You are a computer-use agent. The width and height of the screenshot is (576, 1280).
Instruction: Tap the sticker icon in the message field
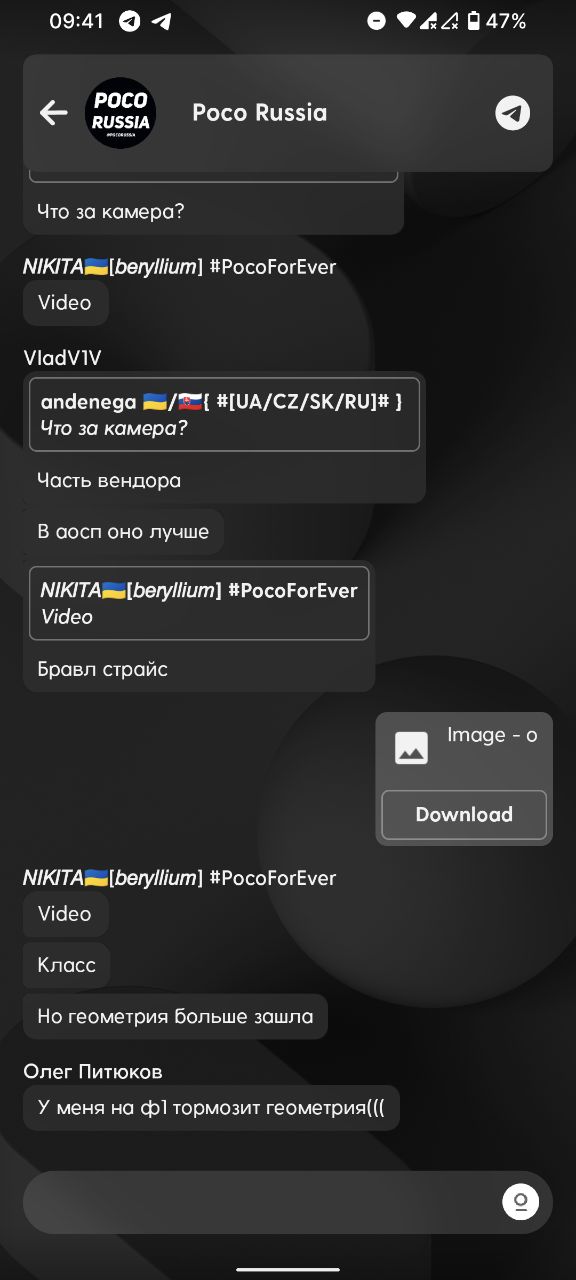[520, 1201]
